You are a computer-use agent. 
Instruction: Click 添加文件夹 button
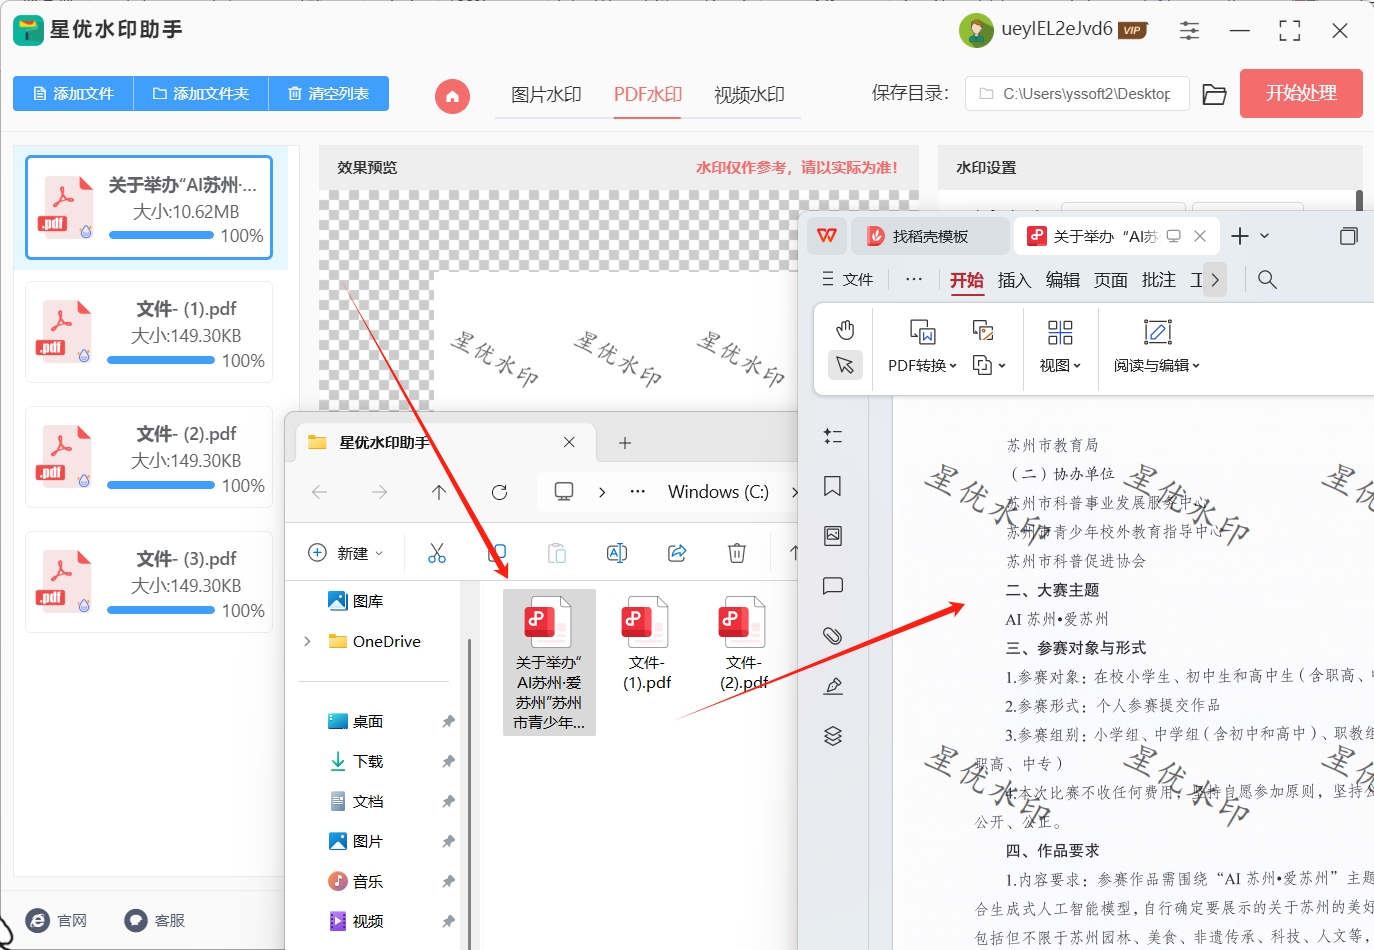200,94
